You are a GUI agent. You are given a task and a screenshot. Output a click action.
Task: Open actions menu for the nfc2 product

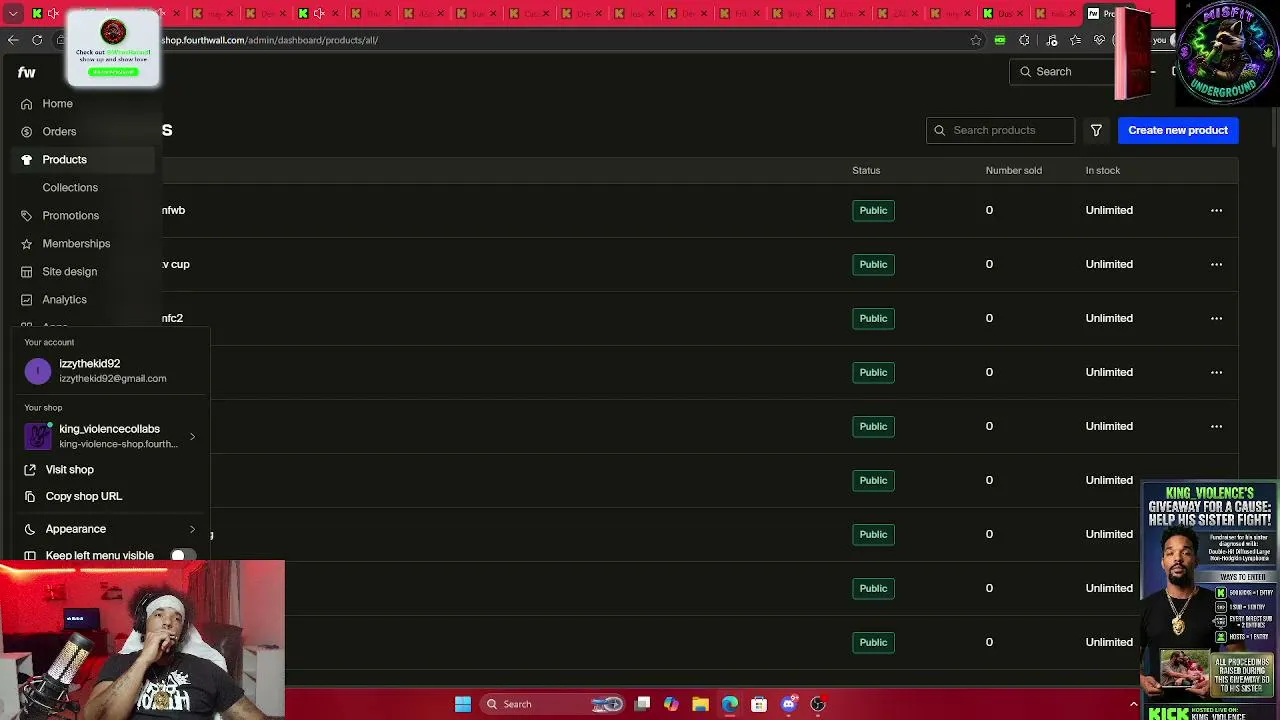(x=1216, y=318)
